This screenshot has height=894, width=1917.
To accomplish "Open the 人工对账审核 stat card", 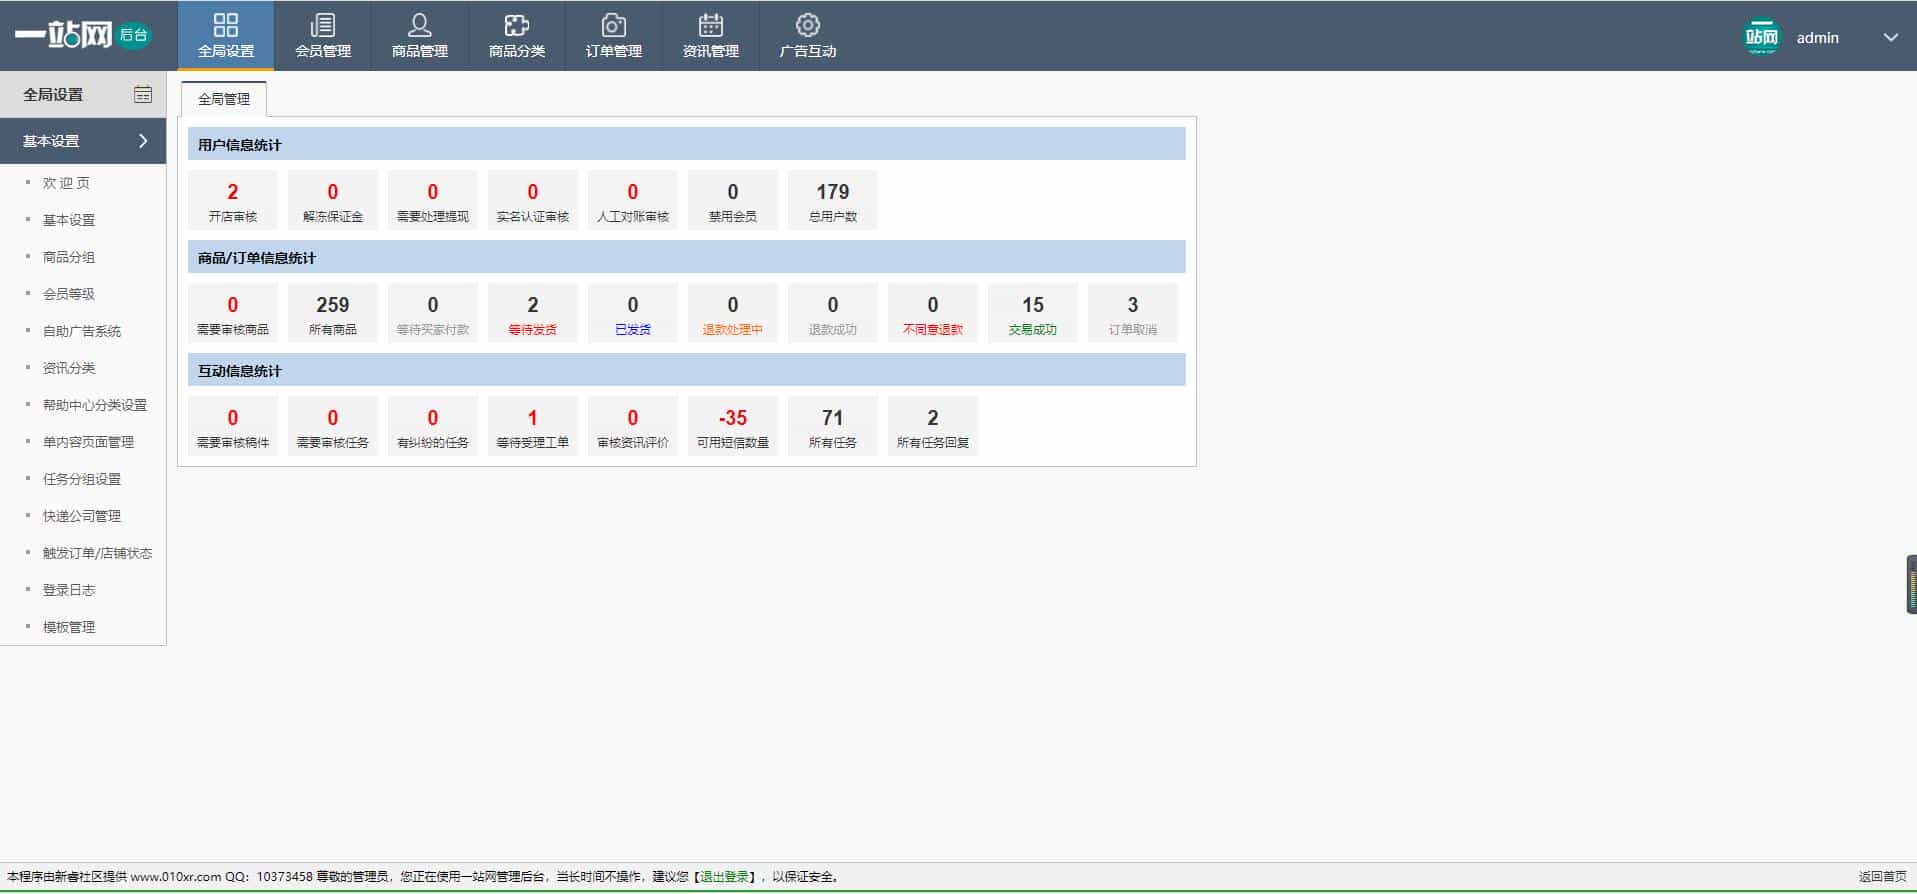I will (633, 200).
